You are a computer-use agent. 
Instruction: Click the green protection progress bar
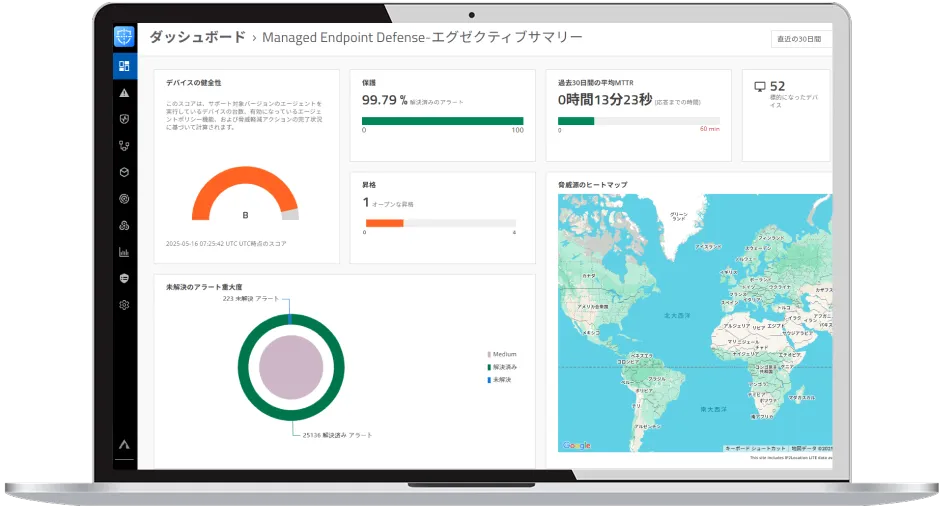tap(442, 121)
